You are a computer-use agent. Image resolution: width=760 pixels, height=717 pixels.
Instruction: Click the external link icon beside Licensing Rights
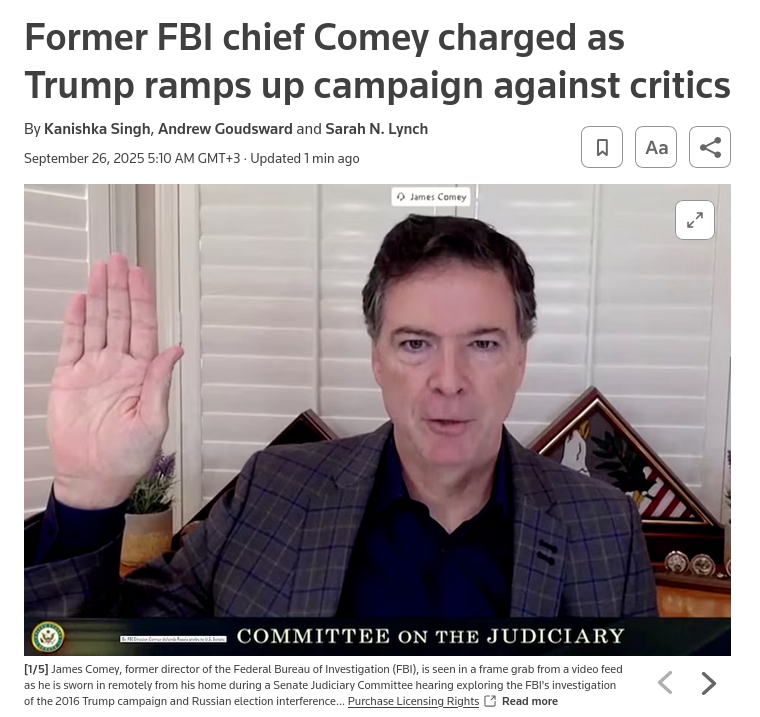(490, 701)
